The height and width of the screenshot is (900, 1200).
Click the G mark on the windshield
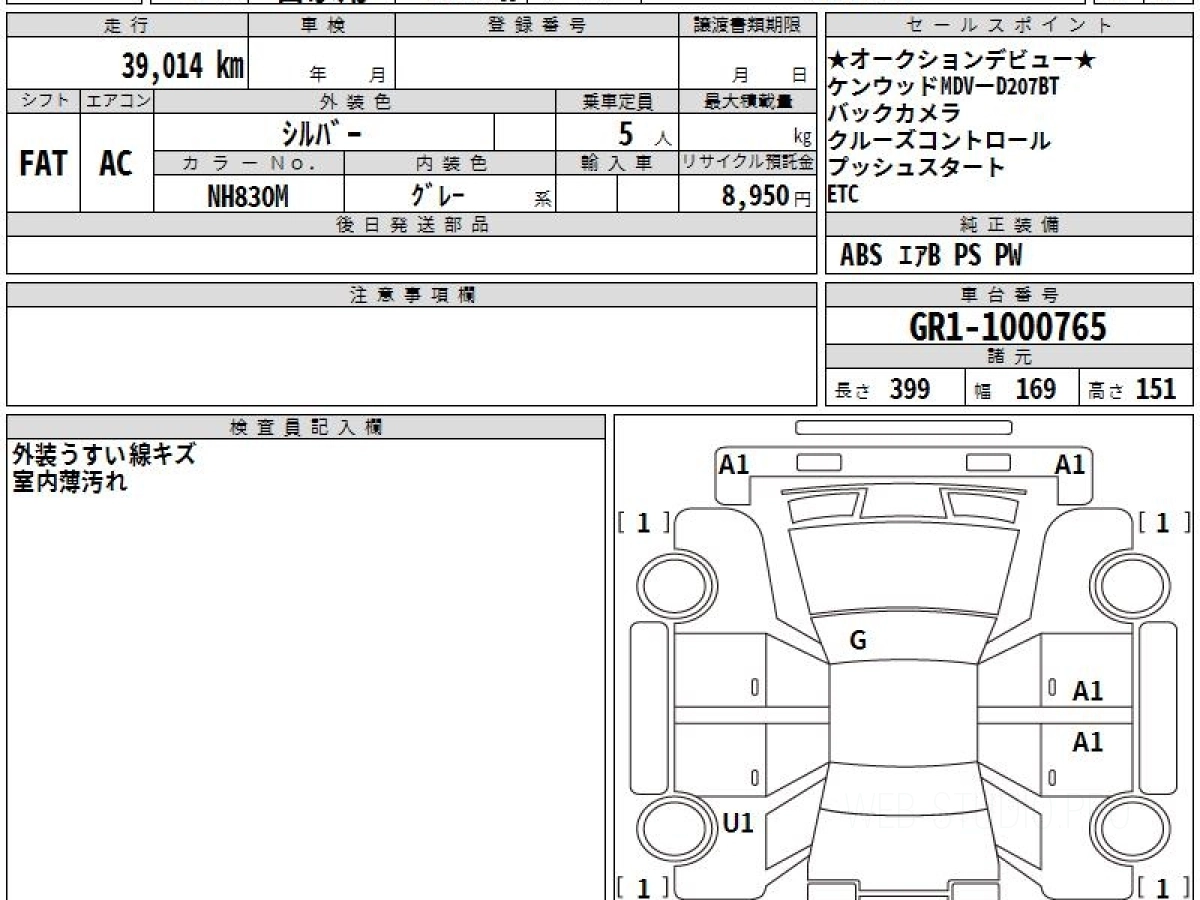858,642
